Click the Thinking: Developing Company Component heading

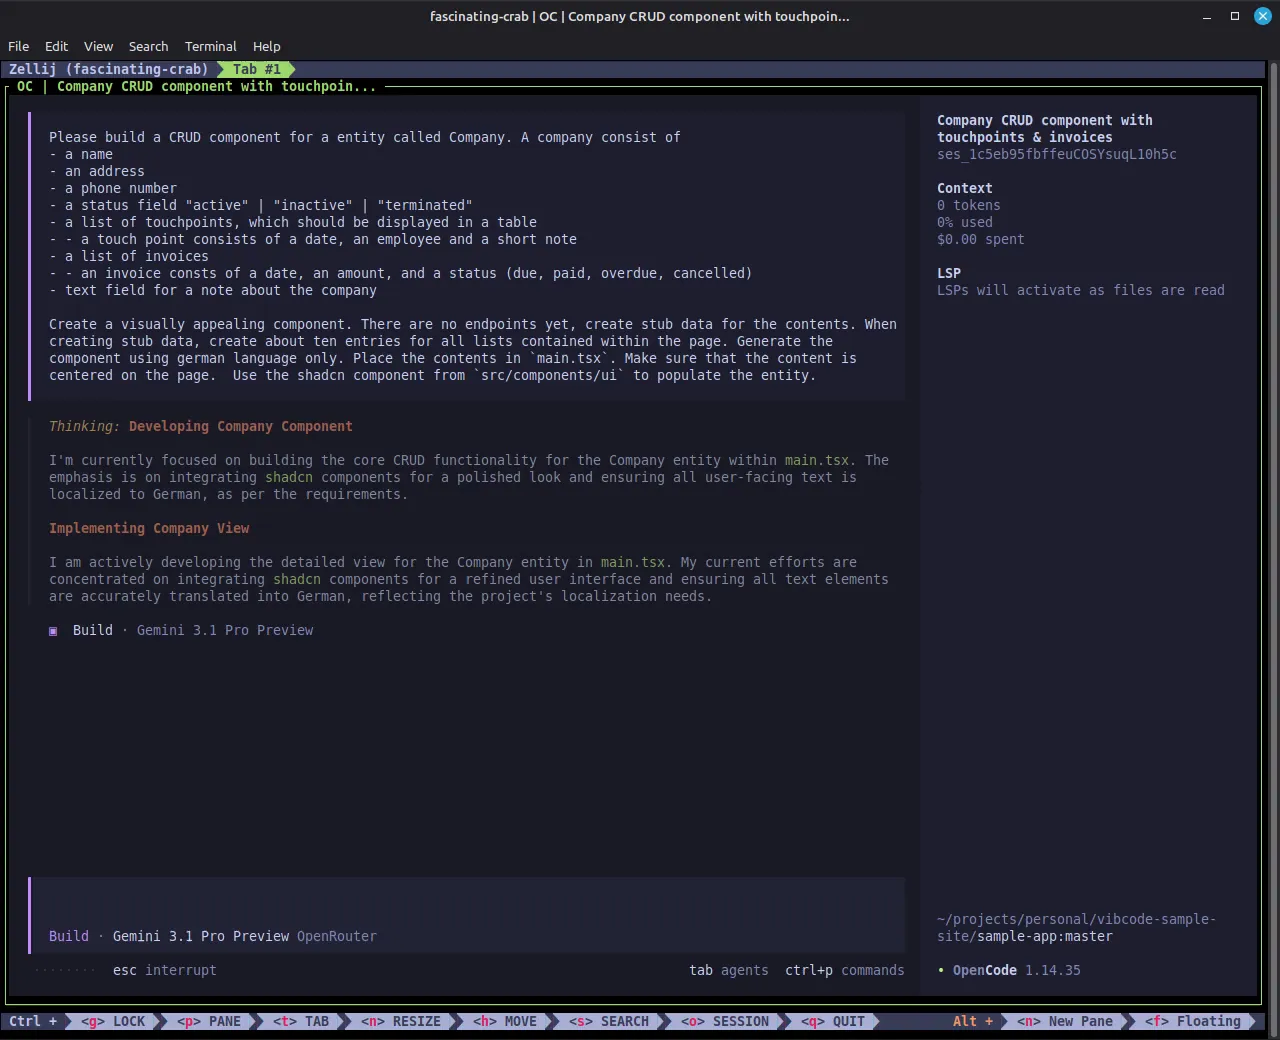click(x=201, y=426)
